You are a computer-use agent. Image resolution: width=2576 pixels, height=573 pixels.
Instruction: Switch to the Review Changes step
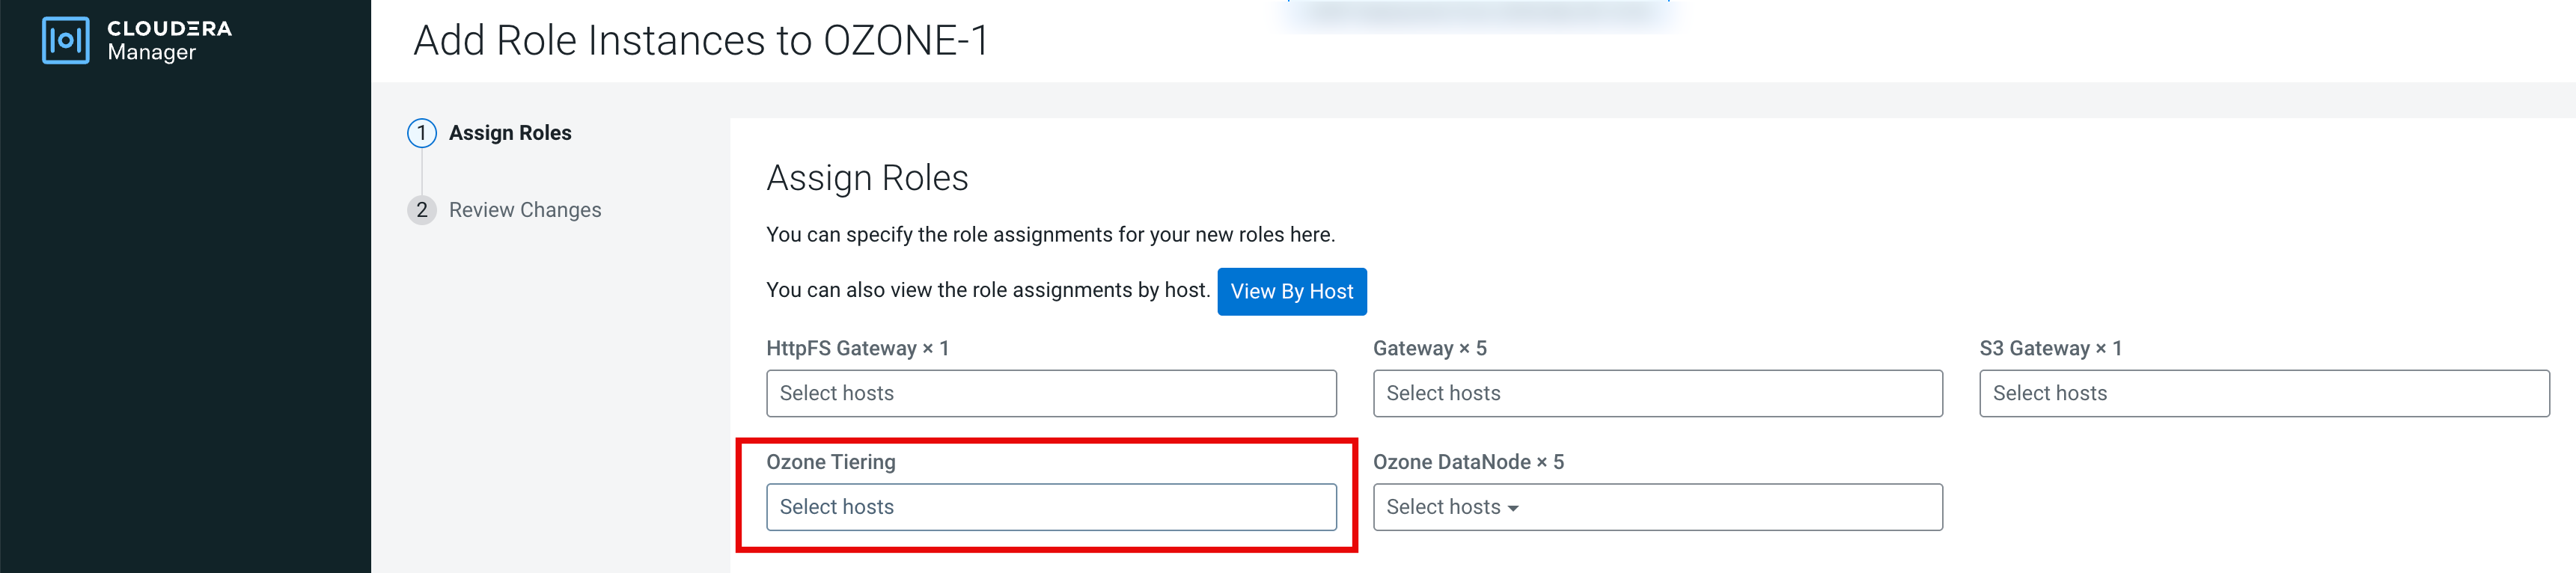point(524,210)
